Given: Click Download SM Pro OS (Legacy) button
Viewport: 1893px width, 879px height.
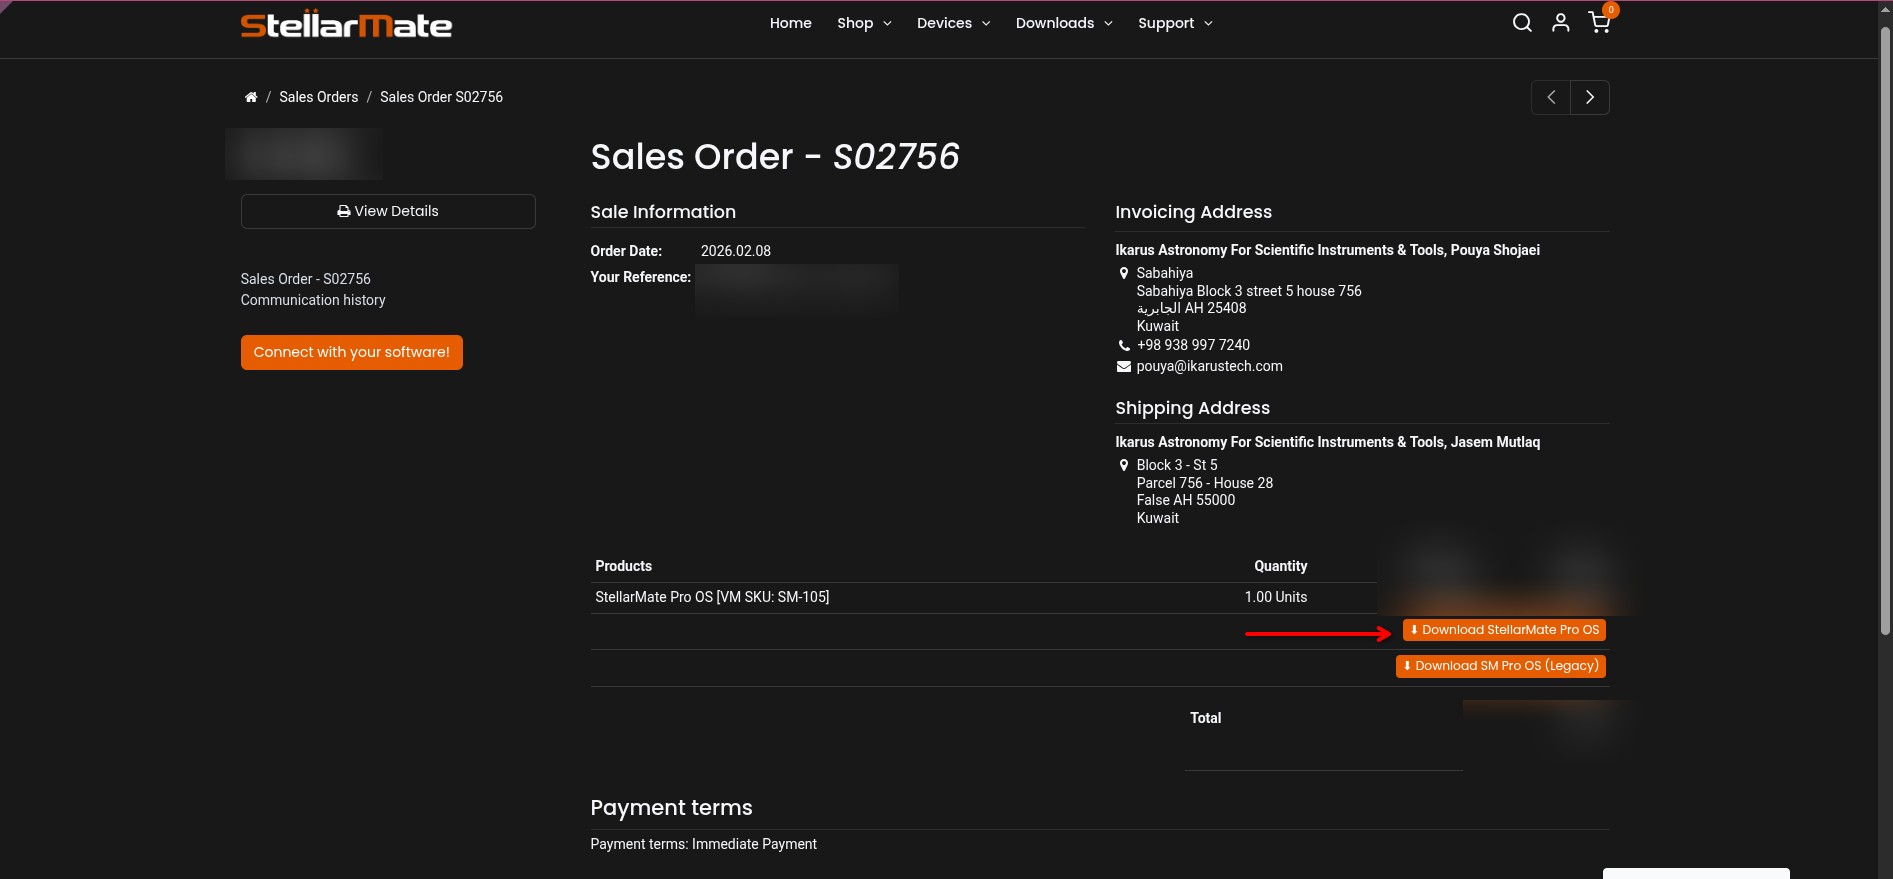Looking at the screenshot, I should click(1501, 666).
